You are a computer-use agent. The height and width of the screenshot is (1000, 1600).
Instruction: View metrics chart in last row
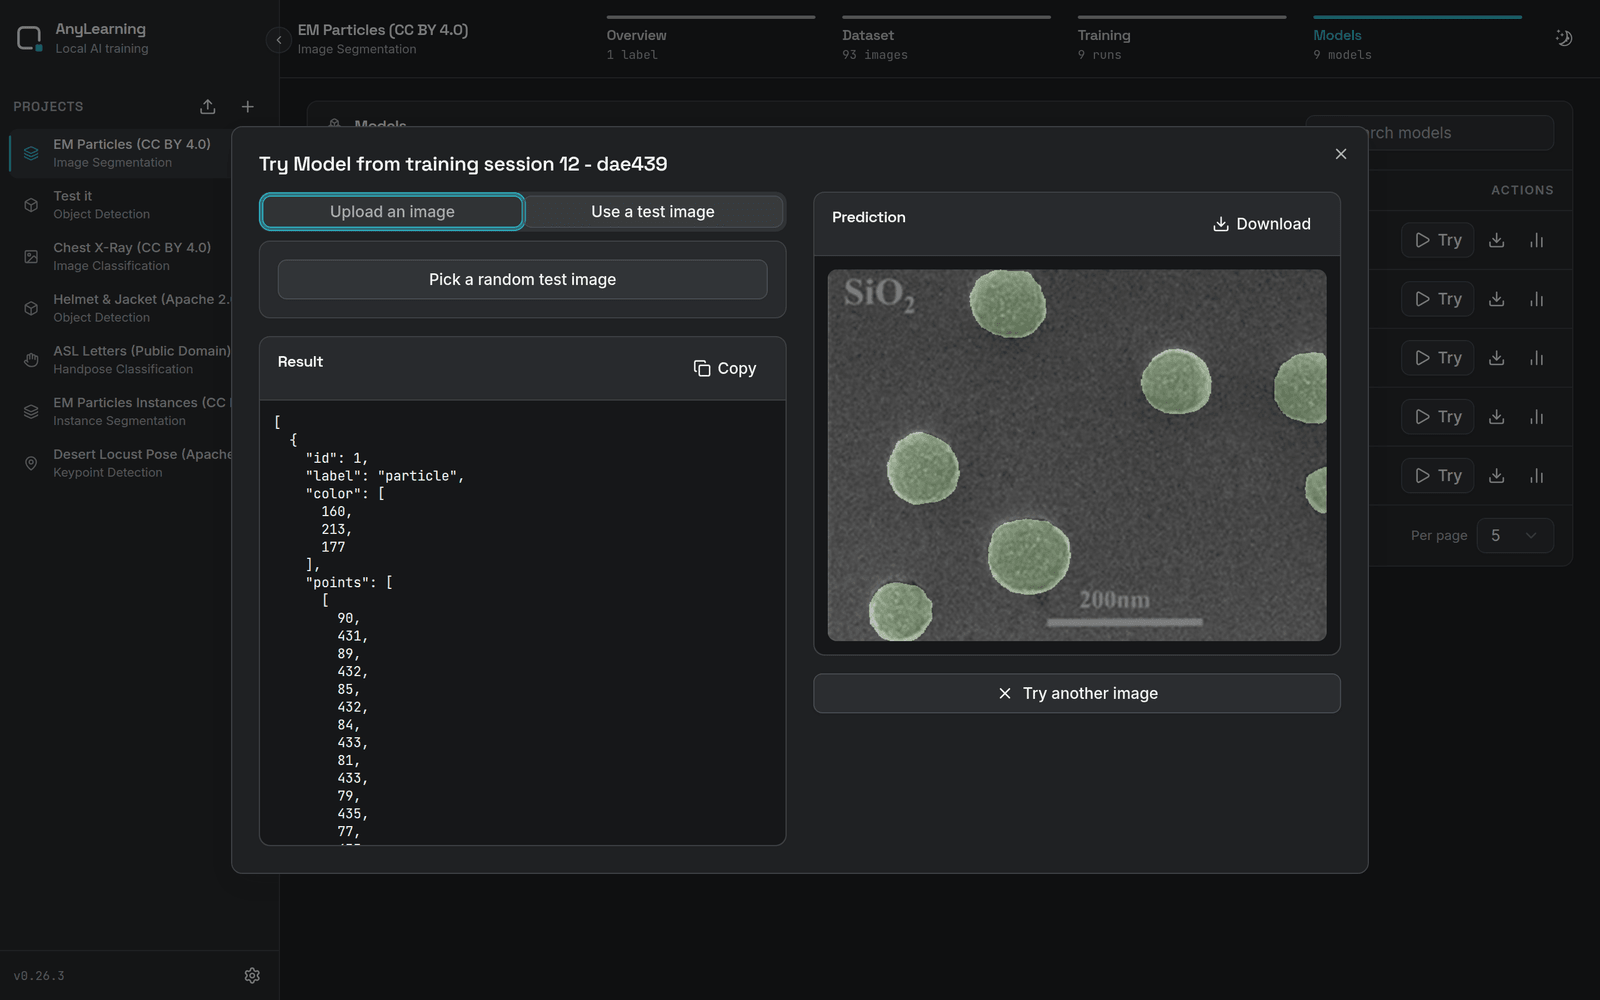[x=1537, y=476]
